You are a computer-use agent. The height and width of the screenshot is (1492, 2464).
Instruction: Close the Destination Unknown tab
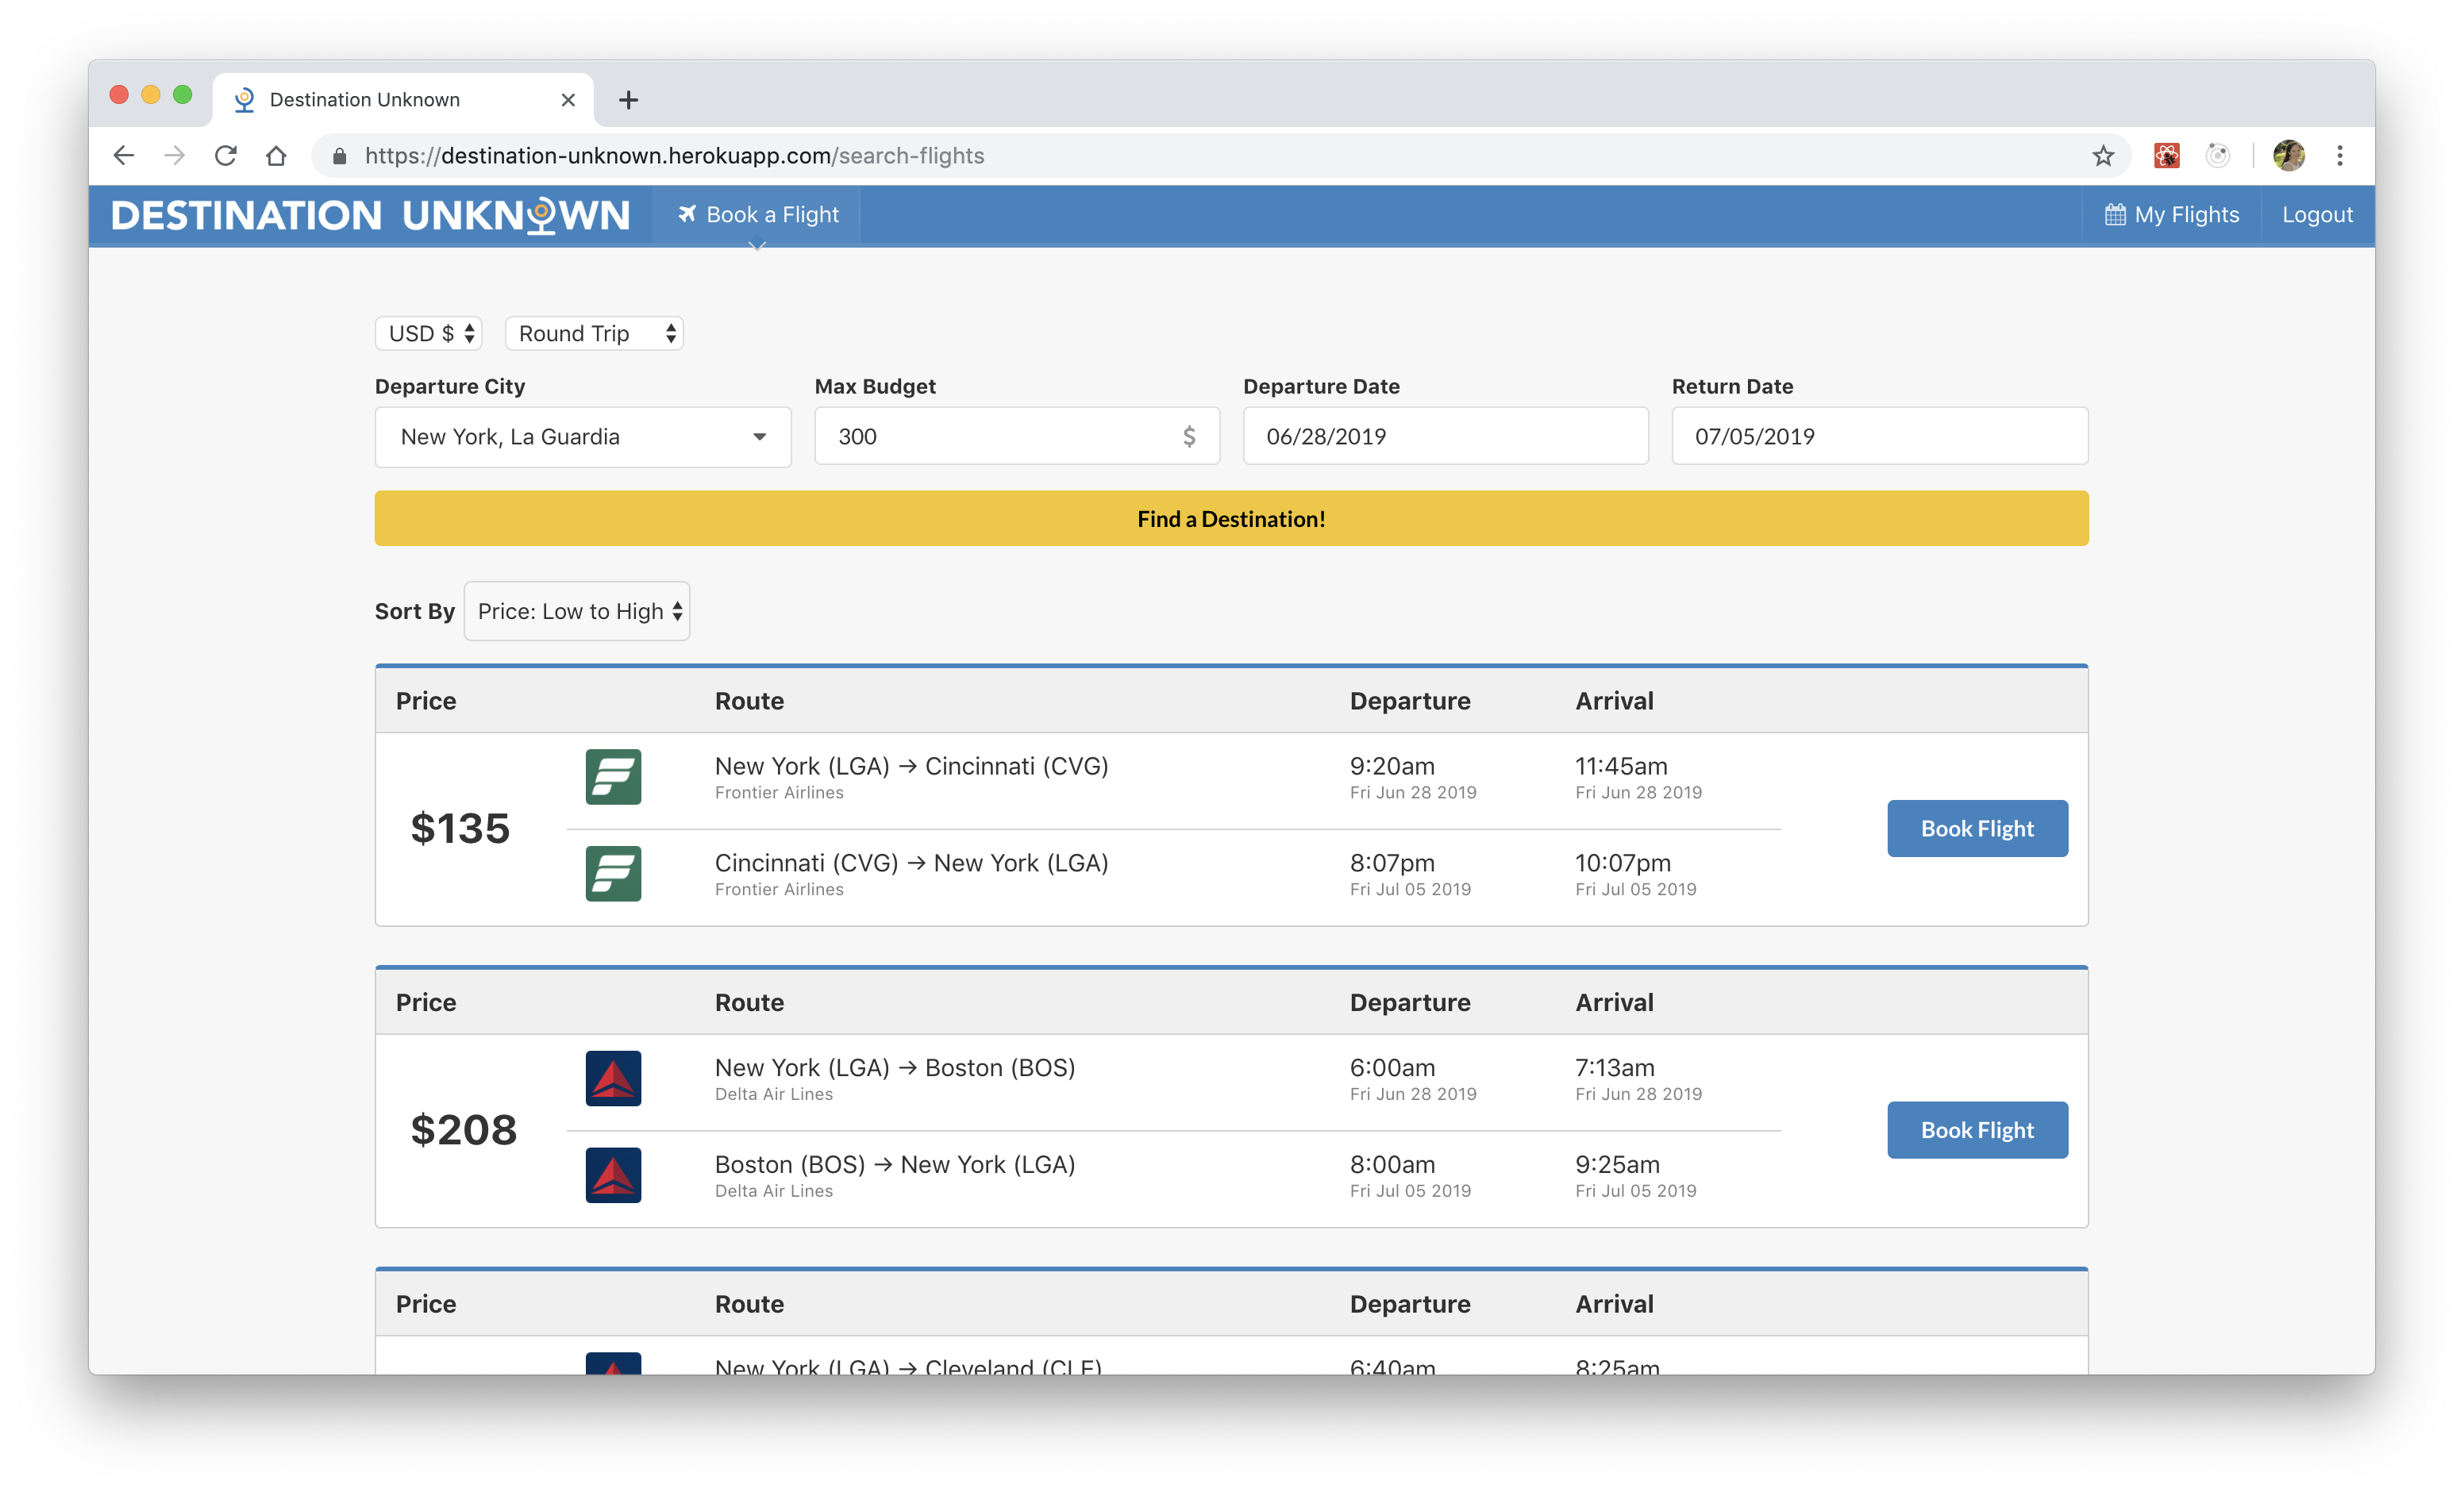pos(568,100)
